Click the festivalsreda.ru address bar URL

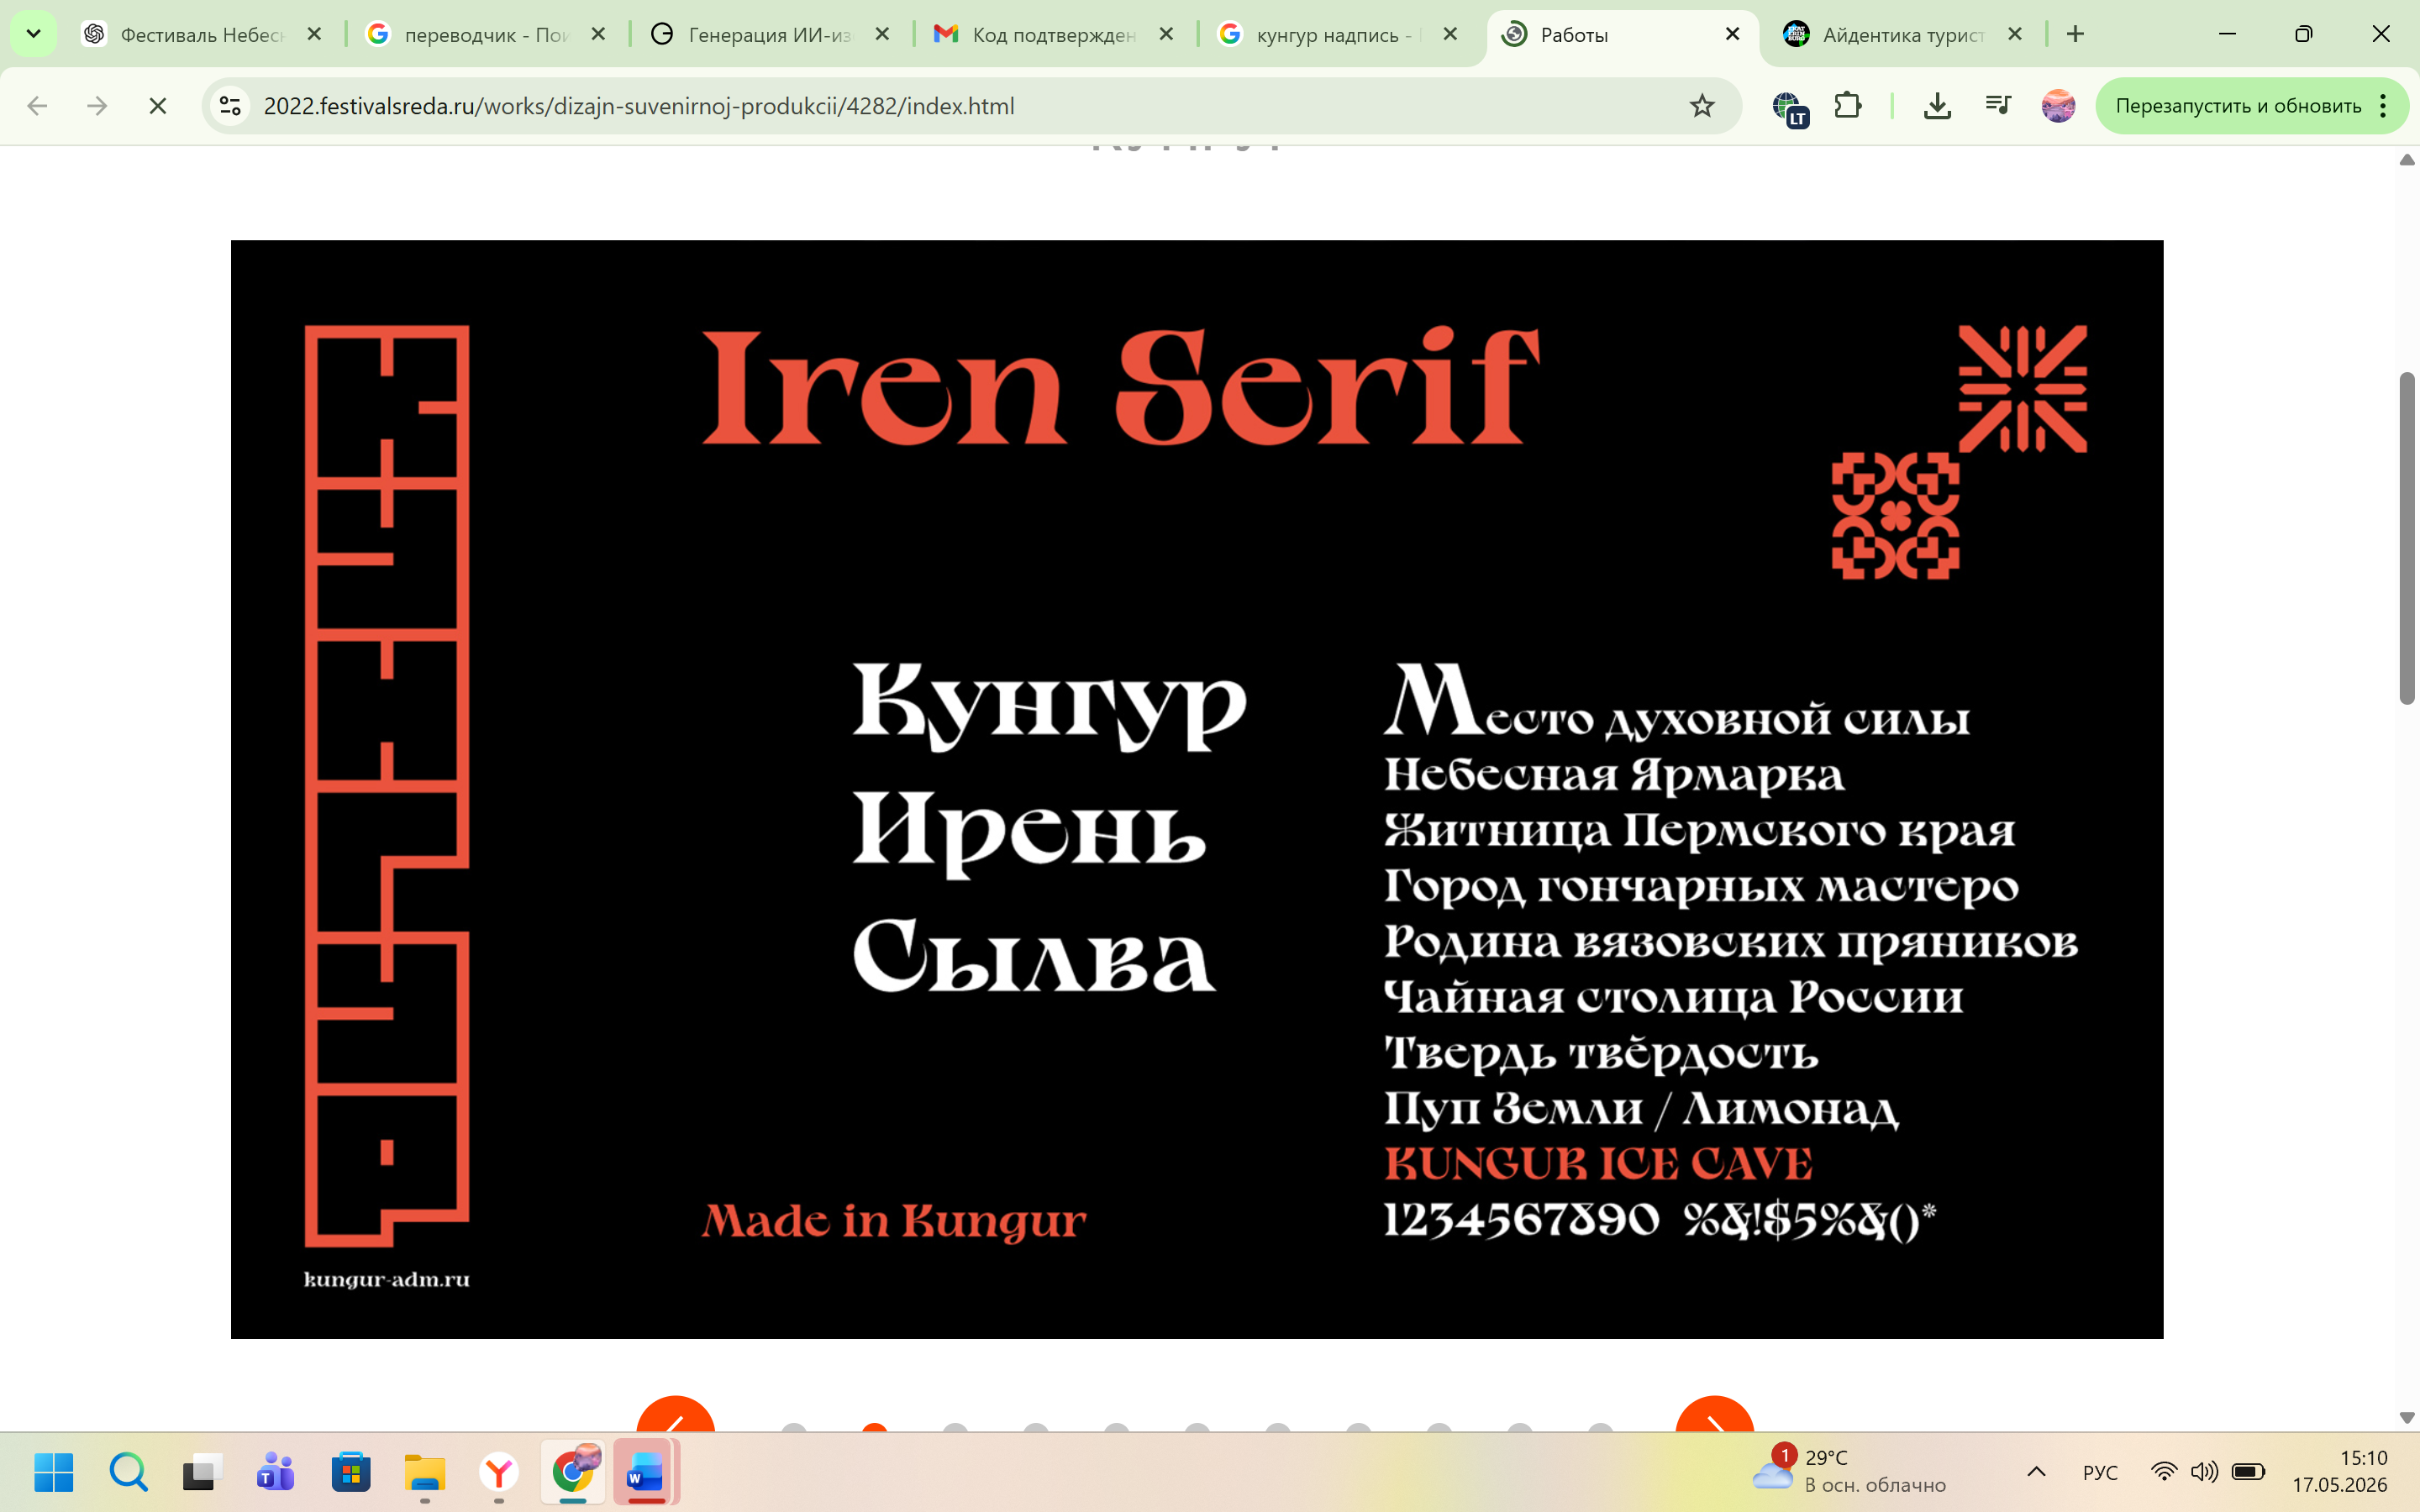point(638,106)
